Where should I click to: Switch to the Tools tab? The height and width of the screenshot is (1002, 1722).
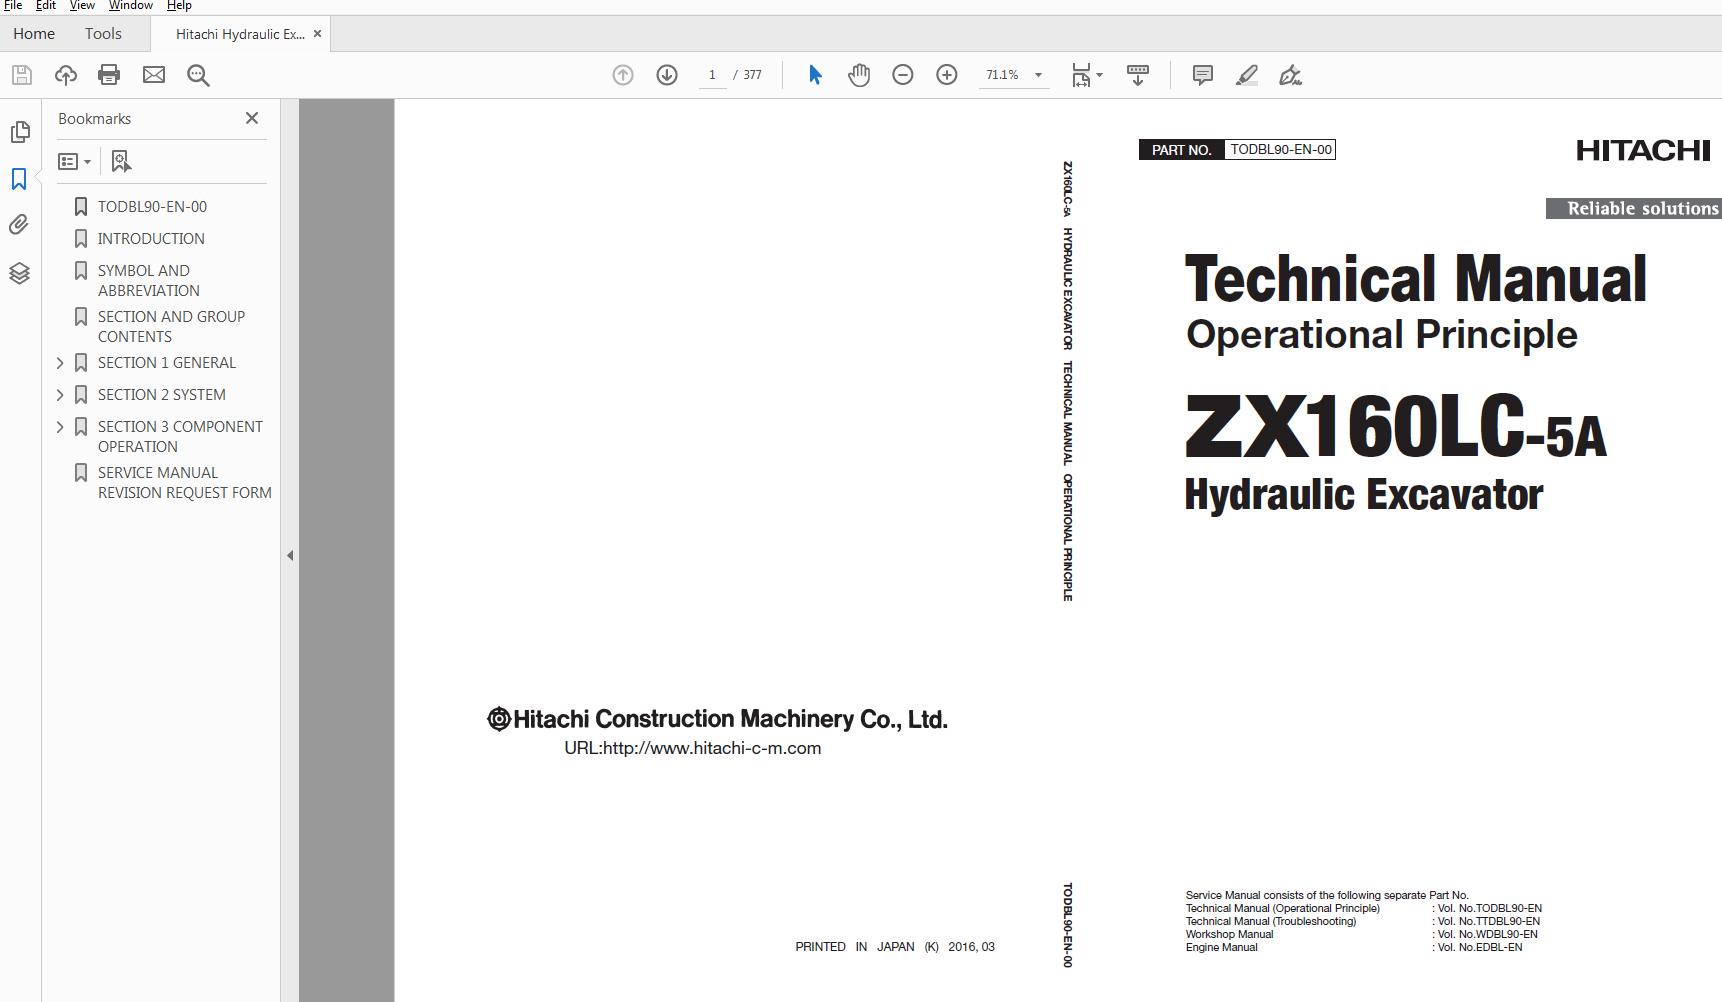[103, 34]
